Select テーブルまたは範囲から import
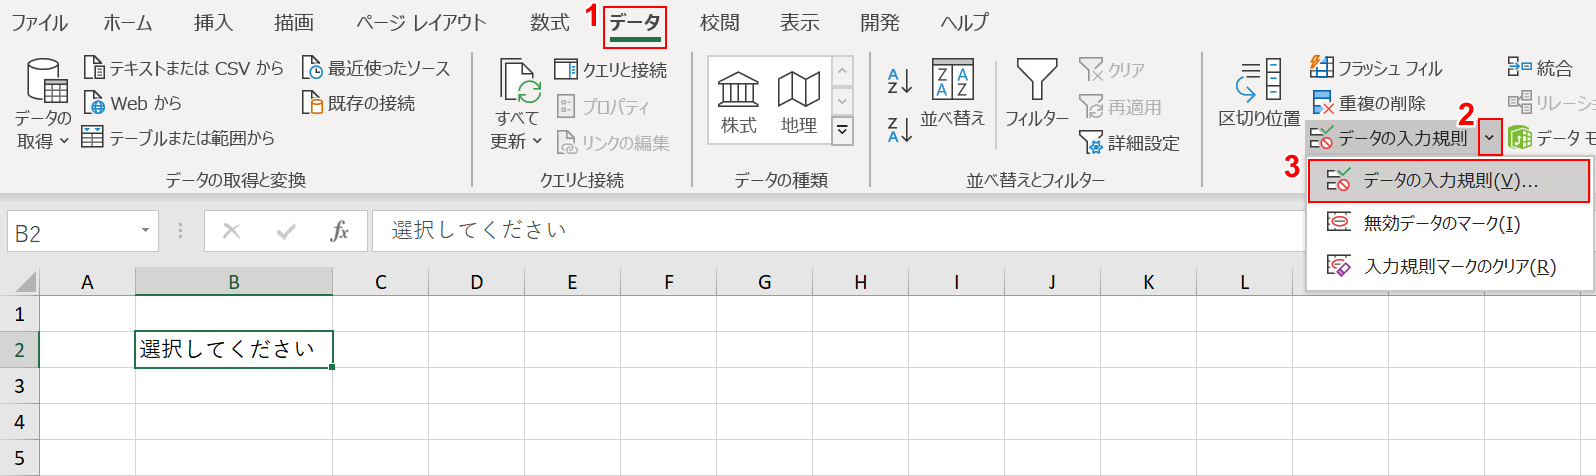 tap(178, 138)
